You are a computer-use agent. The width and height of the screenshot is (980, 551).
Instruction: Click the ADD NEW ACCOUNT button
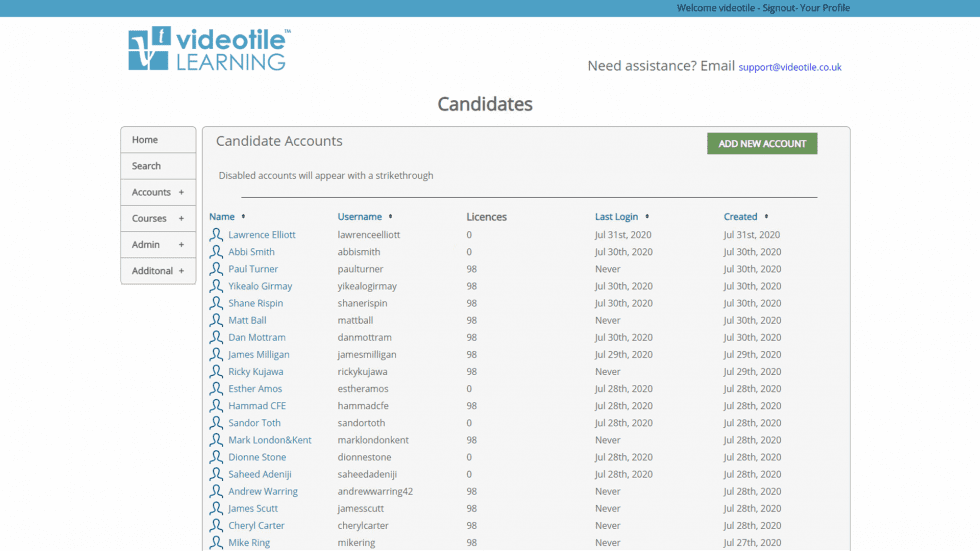[762, 144]
